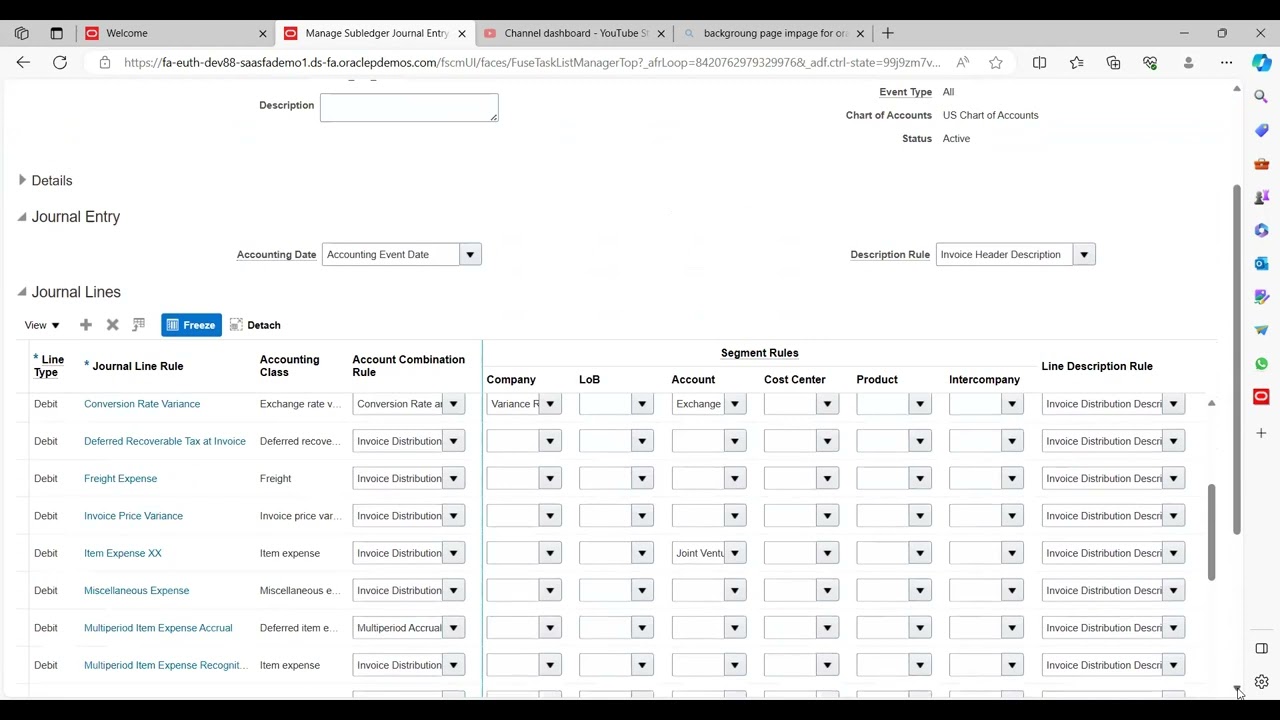This screenshot has width=1280, height=720.
Task: Collapse the Journal Lines section
Action: pos(22,291)
